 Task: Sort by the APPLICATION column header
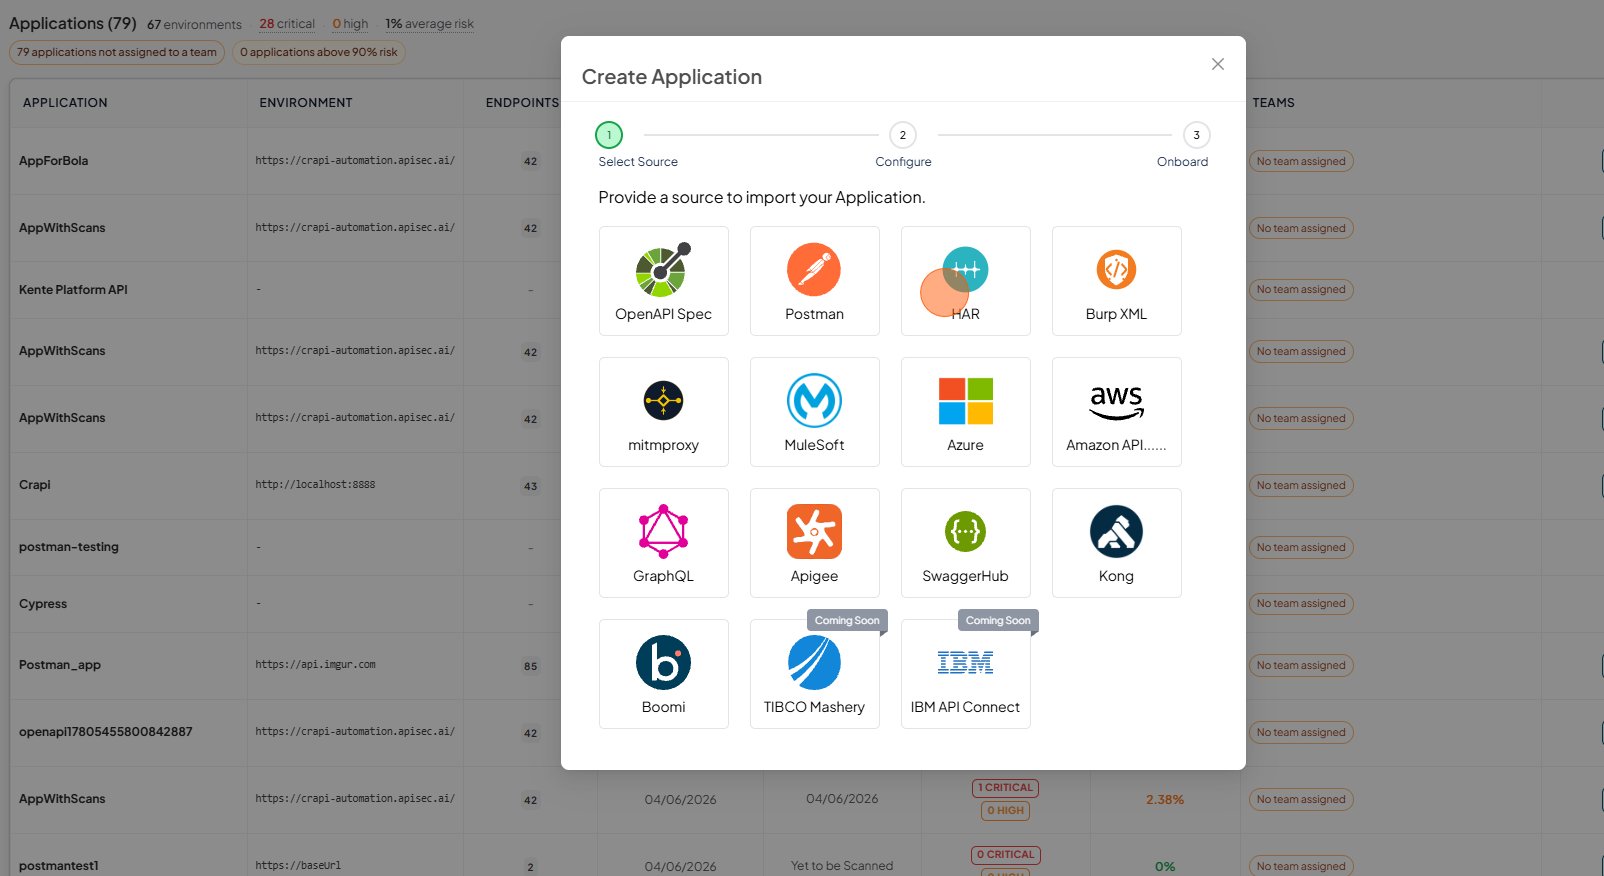(65, 103)
